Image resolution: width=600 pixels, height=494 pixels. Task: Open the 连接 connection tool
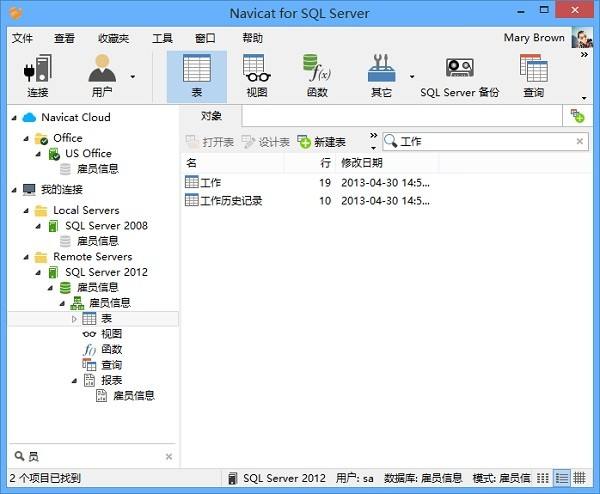(38, 77)
